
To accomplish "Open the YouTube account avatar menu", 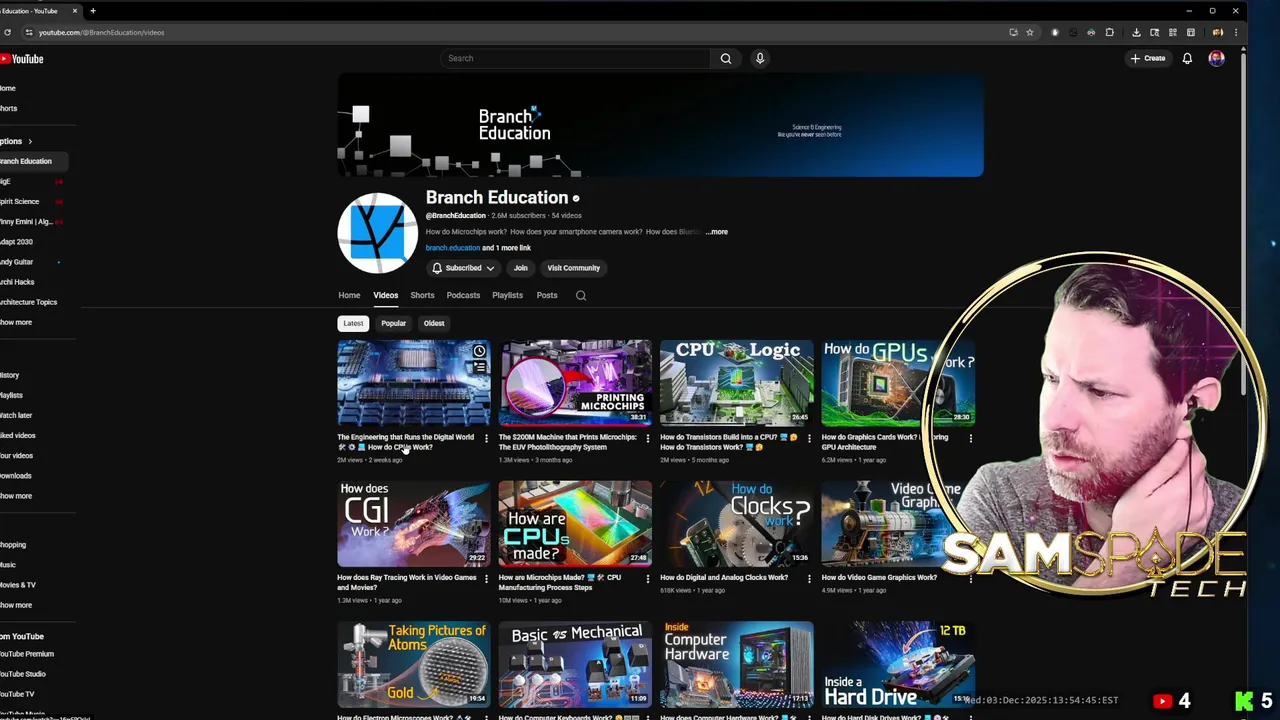I will point(1216,58).
